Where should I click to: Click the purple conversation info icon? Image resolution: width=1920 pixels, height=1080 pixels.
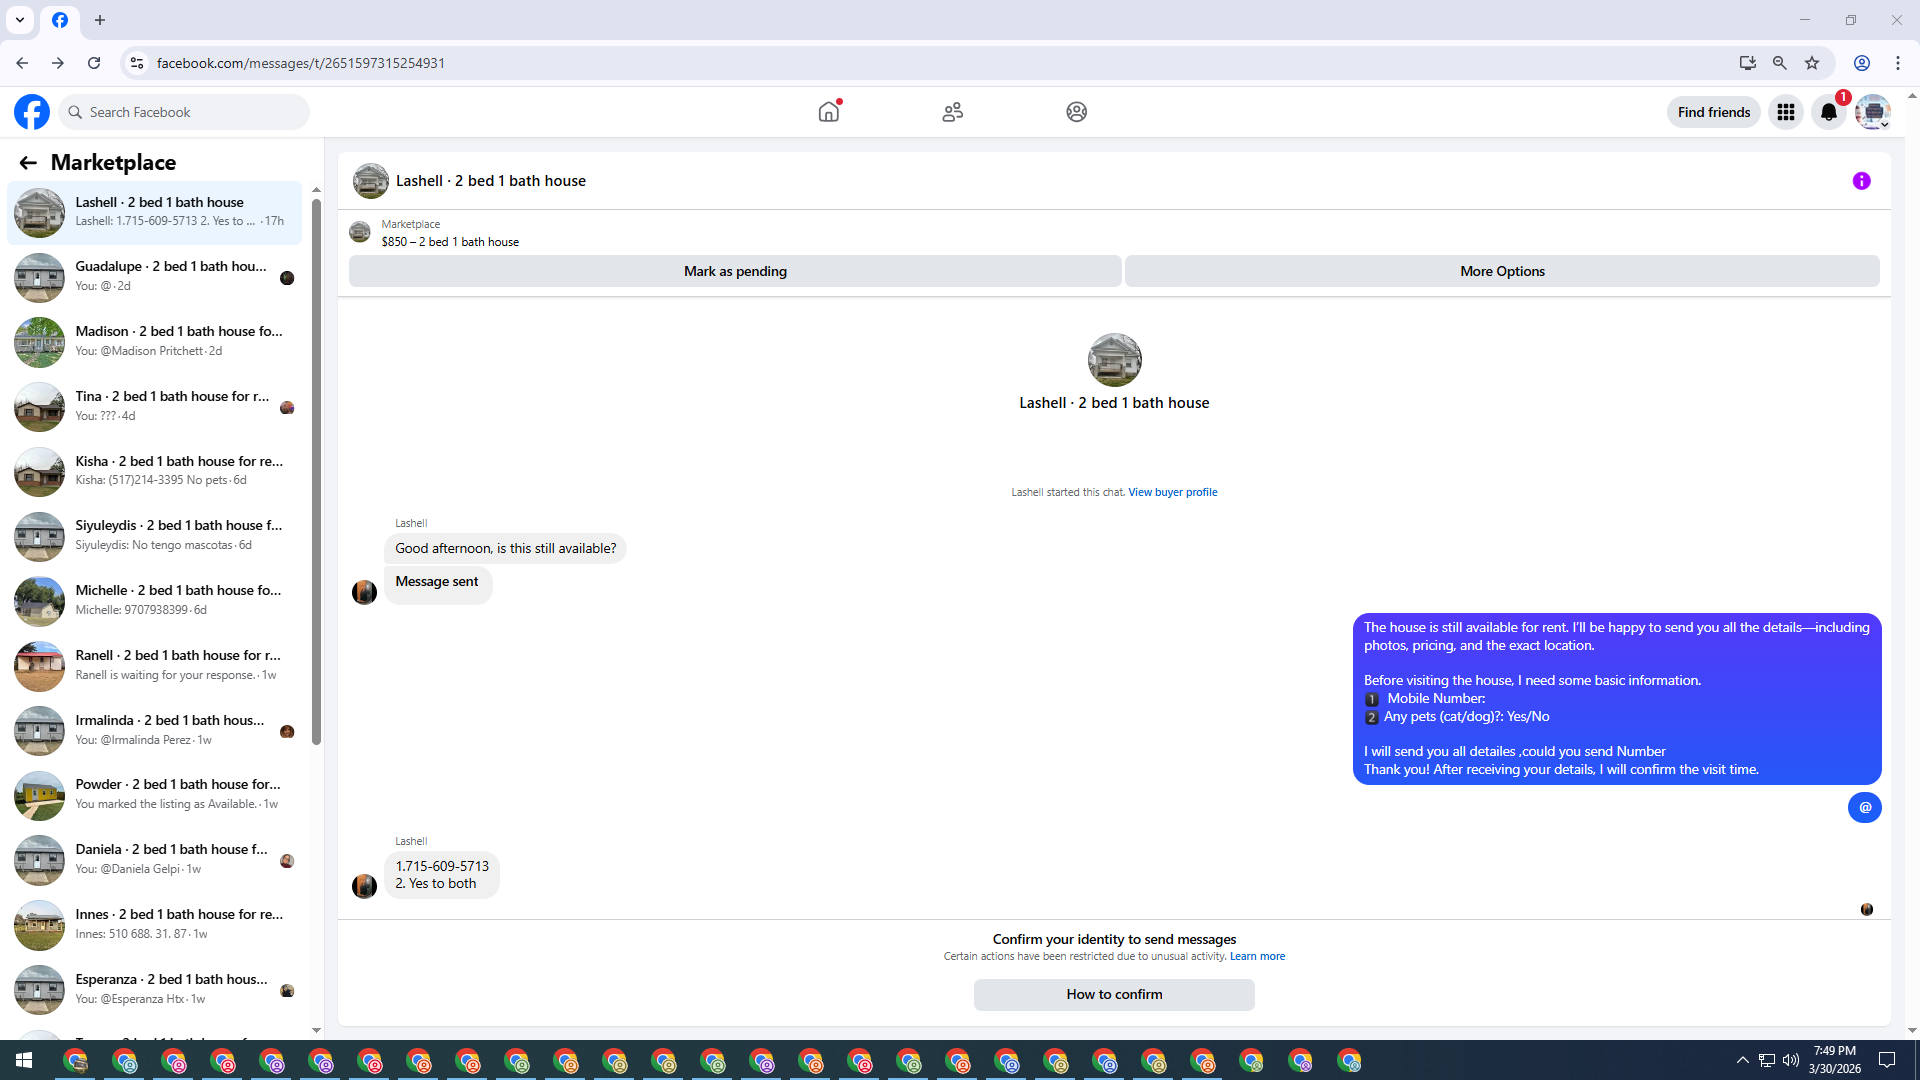[x=1861, y=181]
